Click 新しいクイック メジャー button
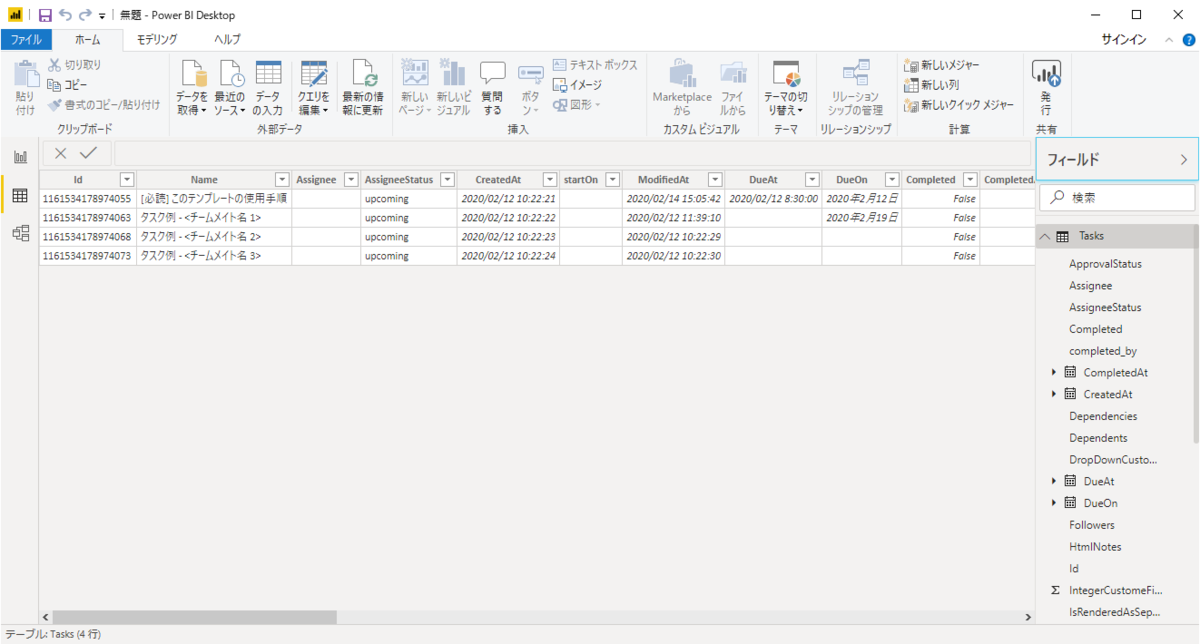Image resolution: width=1200 pixels, height=644 pixels. 959,104
